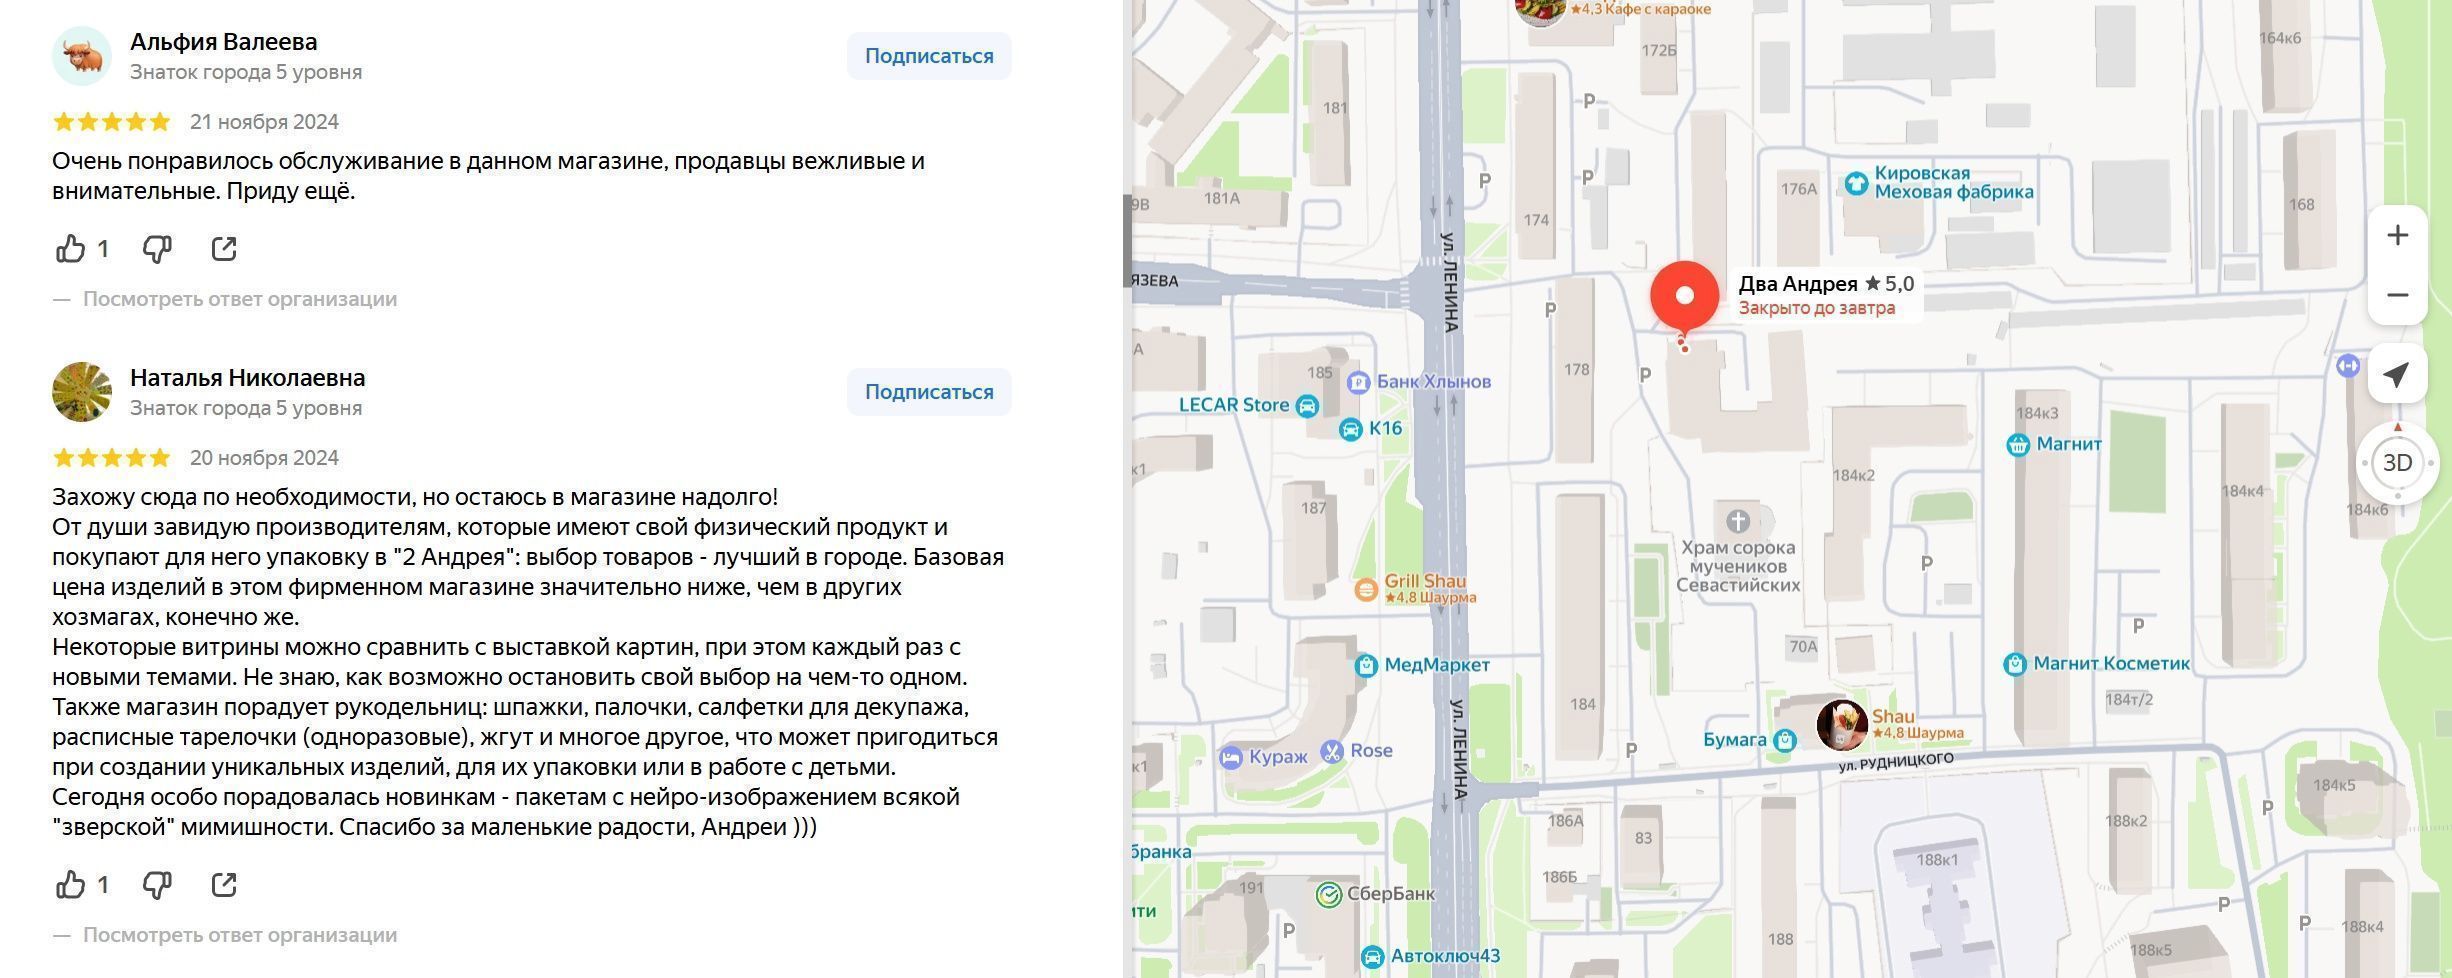The image size is (2452, 978).
Task: Zoom in on the map
Action: pyautogui.click(x=2397, y=235)
